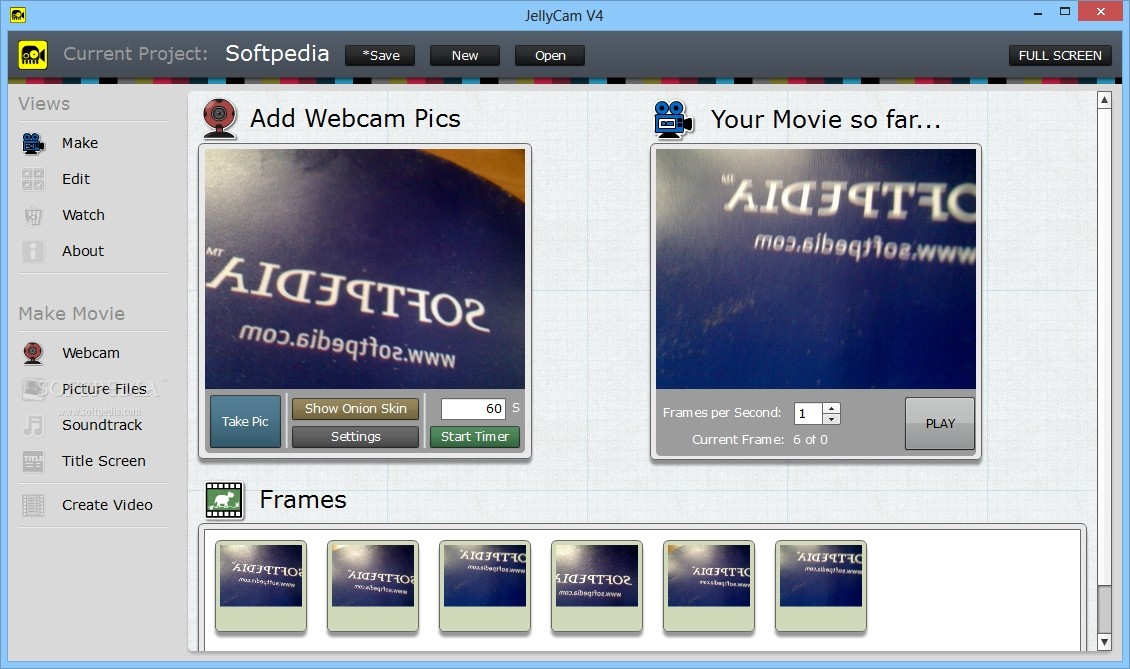Image resolution: width=1130 pixels, height=669 pixels.
Task: Switch to the Watch view
Action: [x=84, y=216]
